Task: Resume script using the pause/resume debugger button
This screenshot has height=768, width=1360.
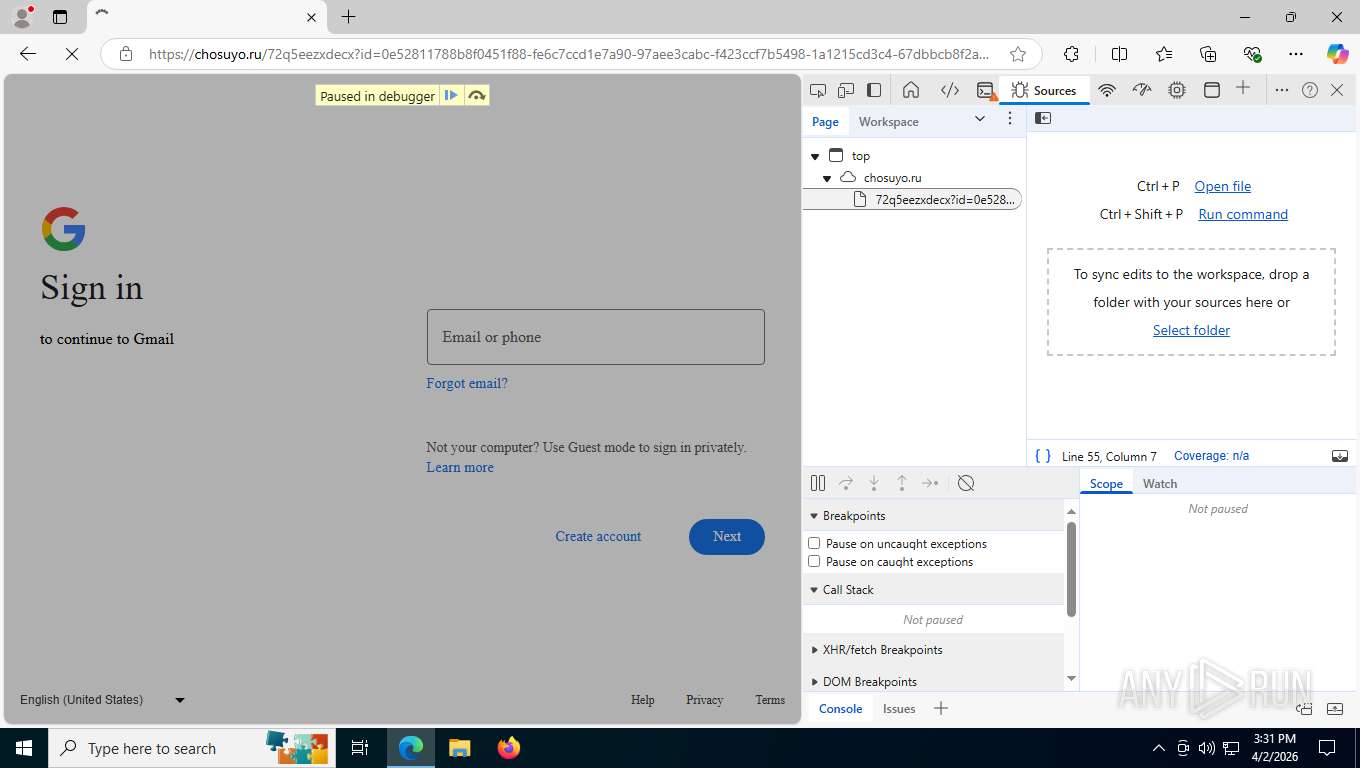Action: pyautogui.click(x=818, y=483)
